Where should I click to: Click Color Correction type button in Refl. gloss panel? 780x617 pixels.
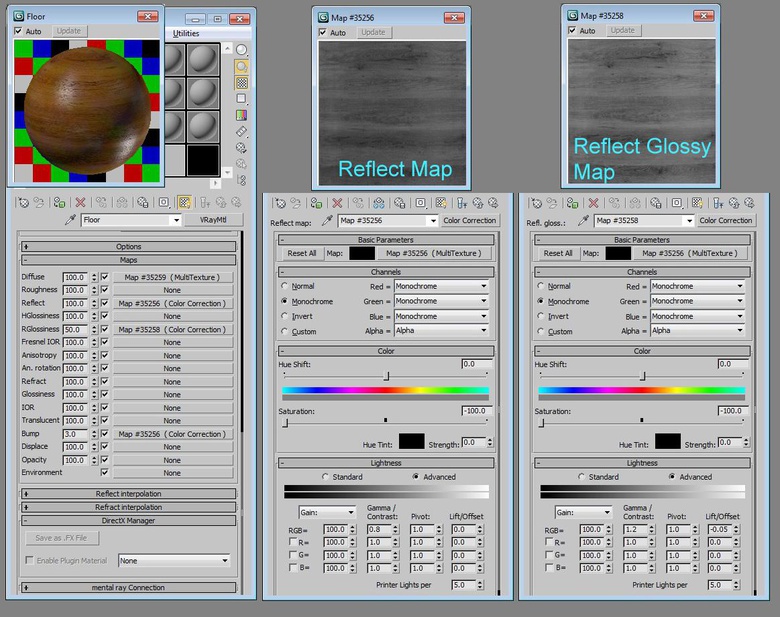[x=726, y=220]
